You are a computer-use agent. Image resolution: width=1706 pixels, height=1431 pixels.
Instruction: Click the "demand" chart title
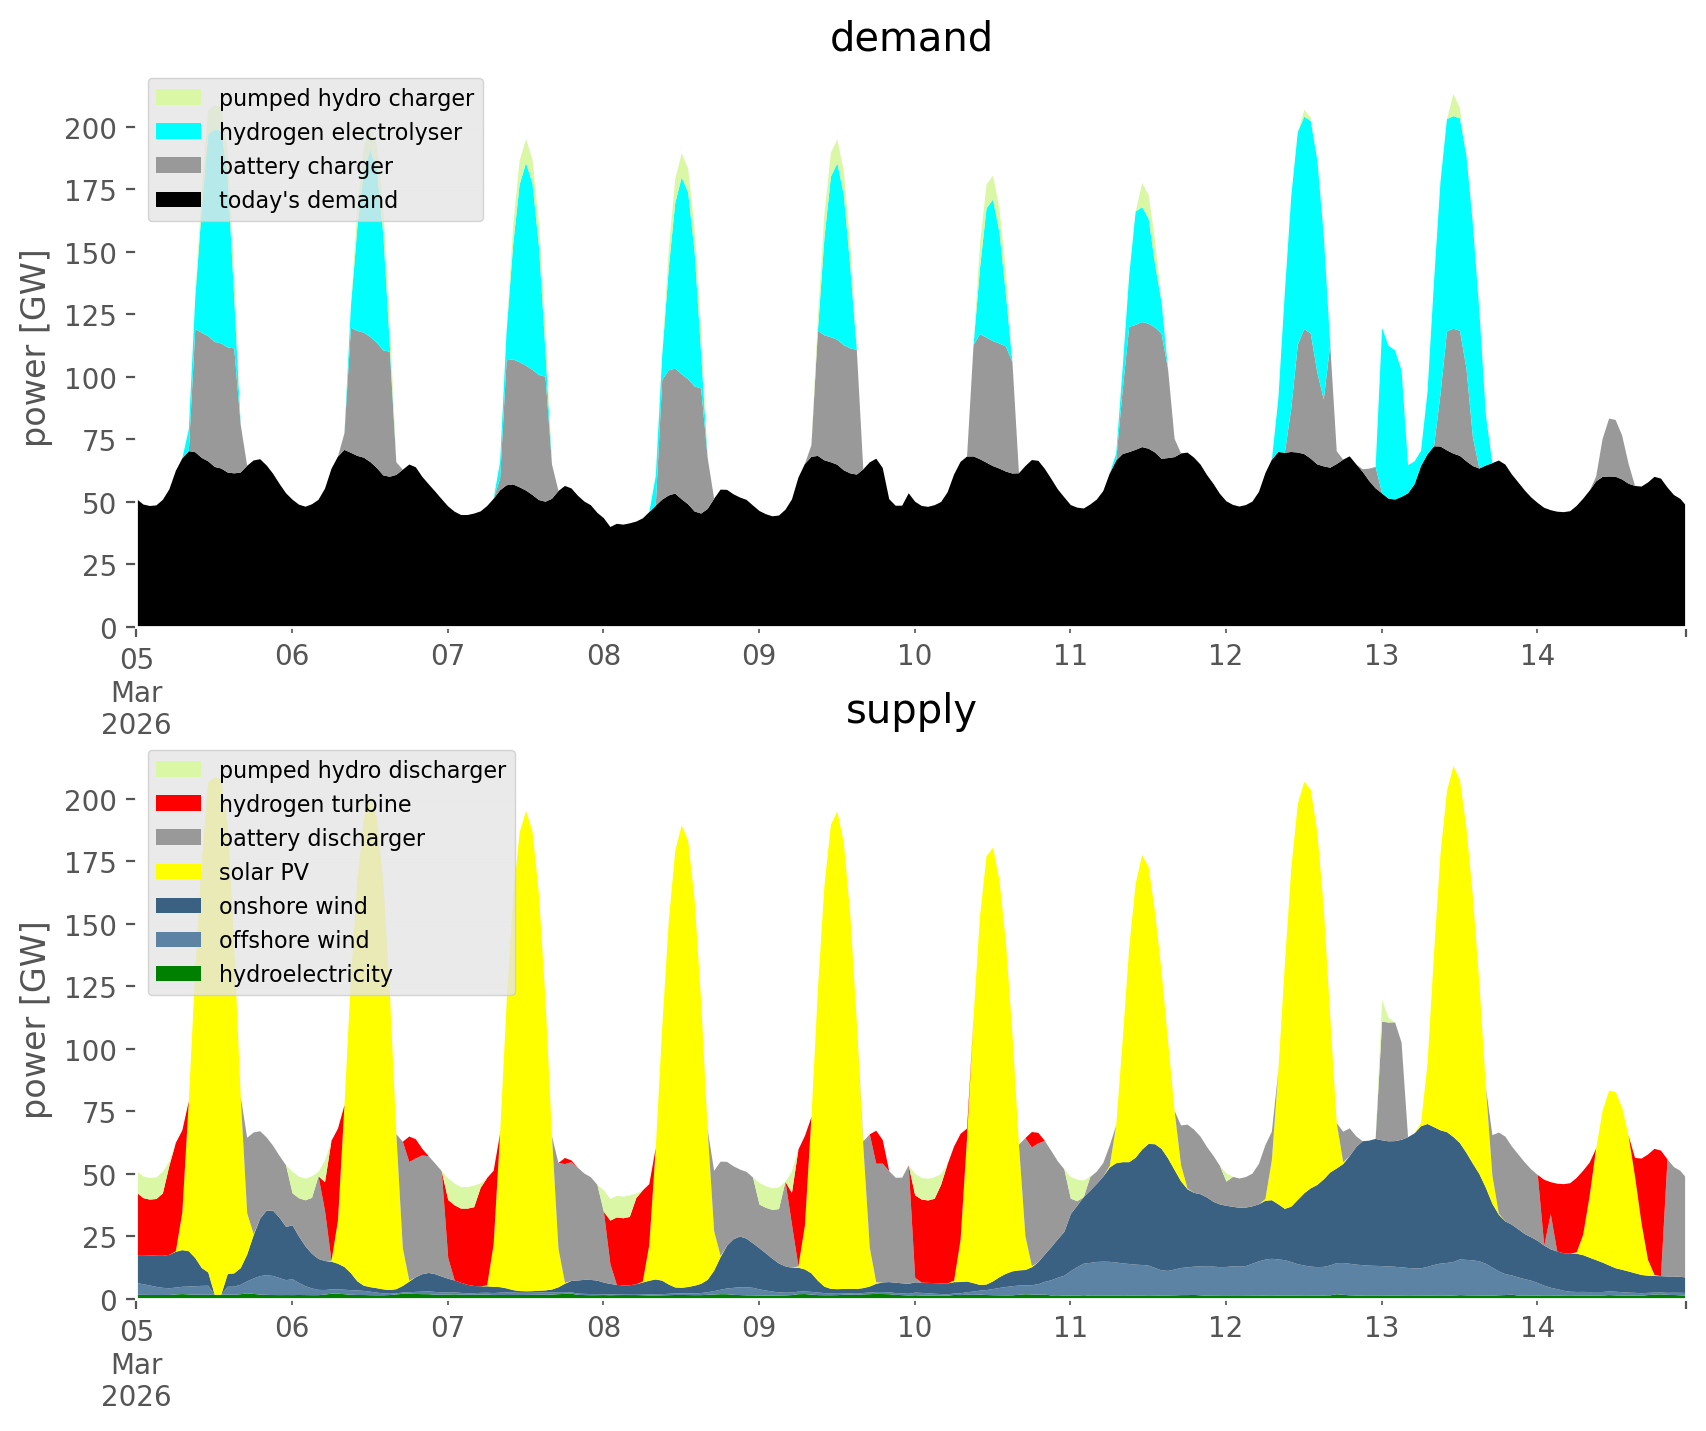tap(910, 38)
